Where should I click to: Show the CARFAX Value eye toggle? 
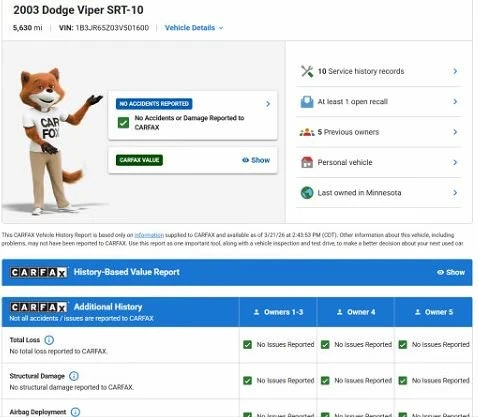(256, 160)
